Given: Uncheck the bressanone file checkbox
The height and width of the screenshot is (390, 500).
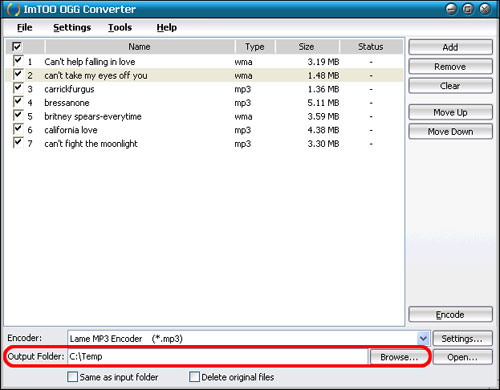Looking at the screenshot, I should point(18,102).
